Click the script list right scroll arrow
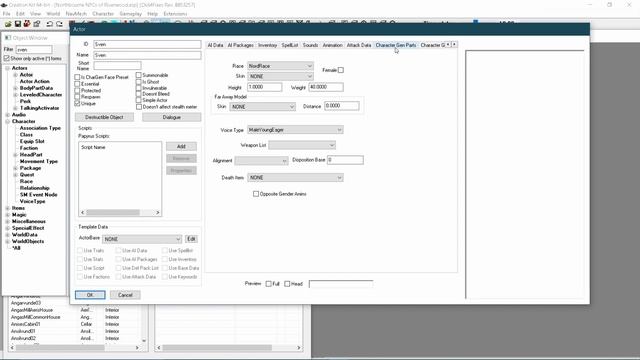 158,213
